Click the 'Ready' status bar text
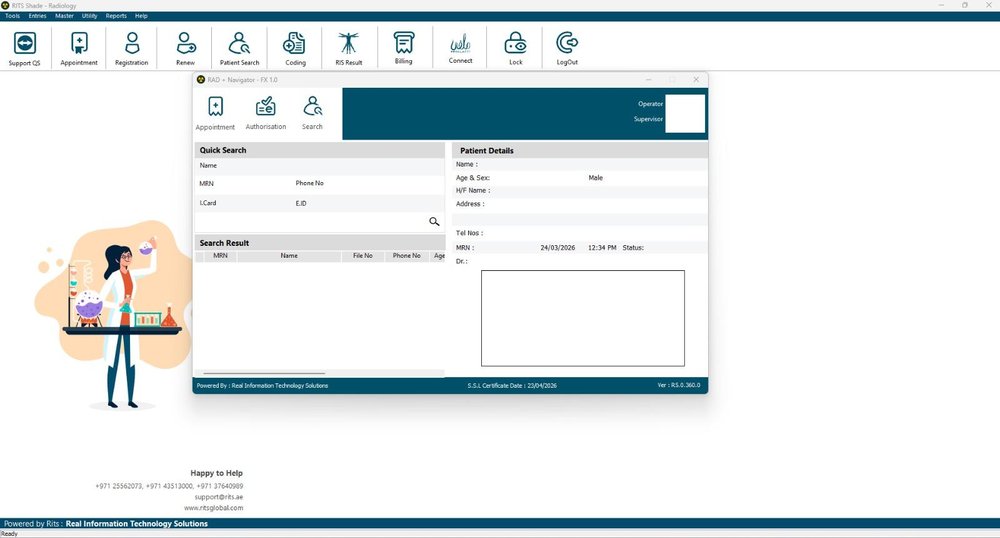Screen dimensions: 1000x538 pos(10,534)
